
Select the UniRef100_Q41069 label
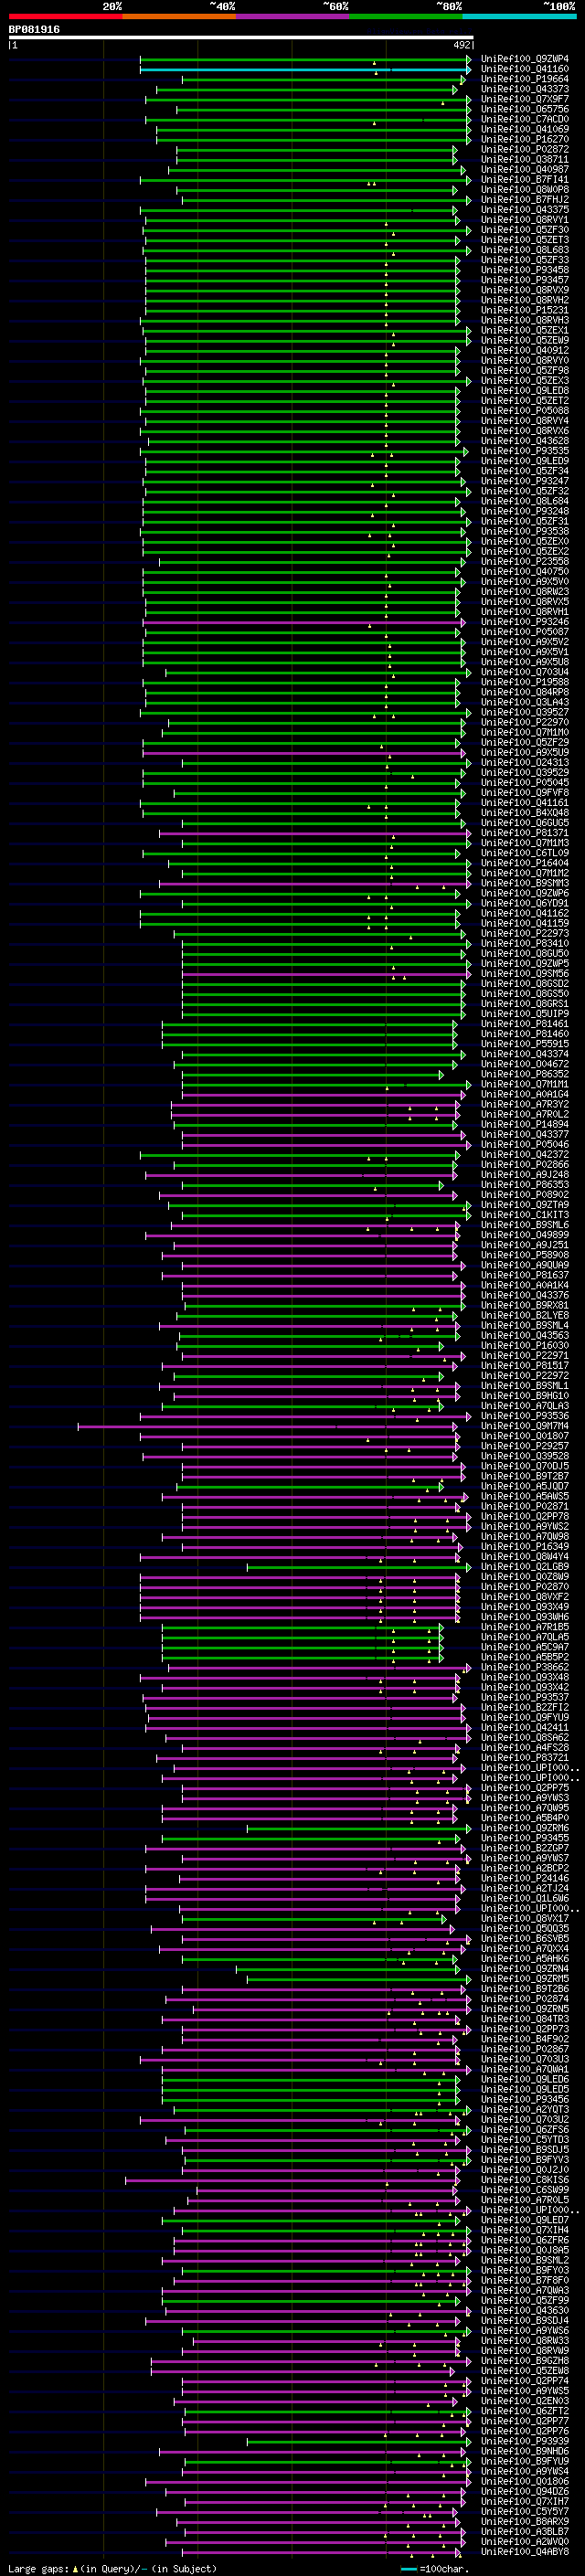click(525, 129)
